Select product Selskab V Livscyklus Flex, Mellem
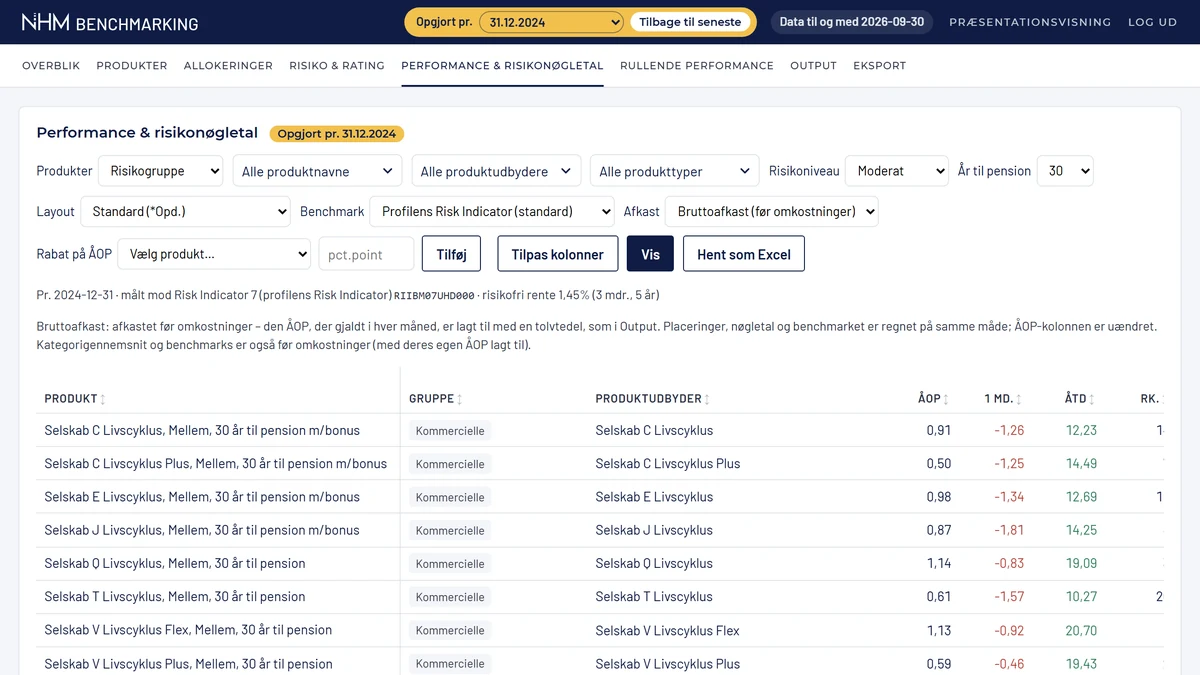This screenshot has height=675, width=1200. click(x=188, y=630)
